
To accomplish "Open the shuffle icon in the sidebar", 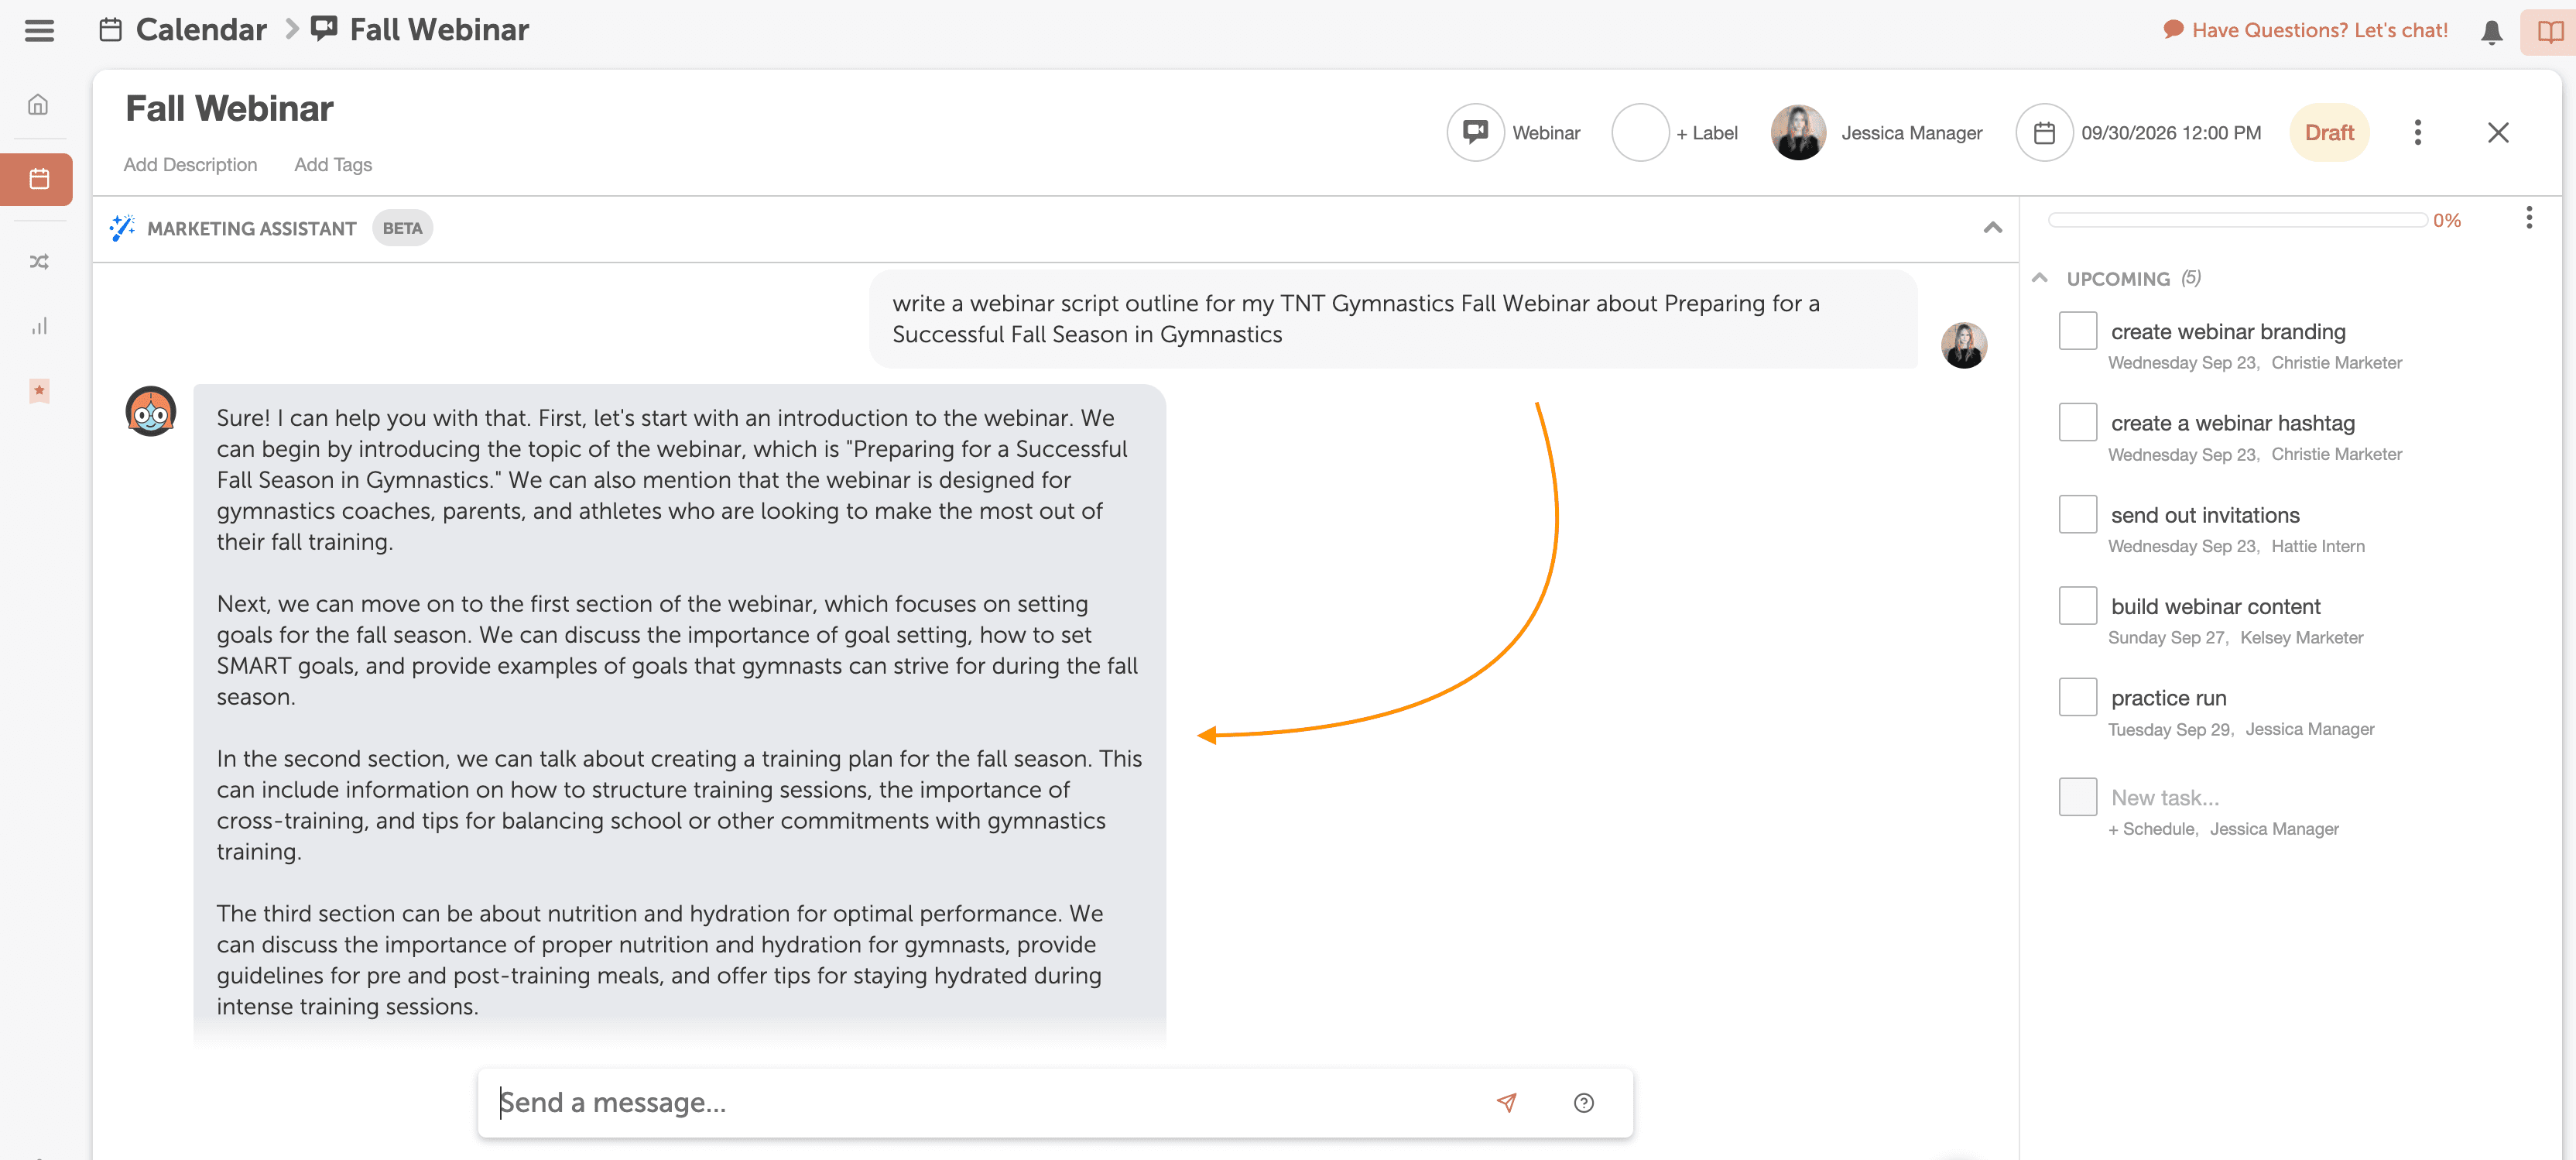I will 38,261.
